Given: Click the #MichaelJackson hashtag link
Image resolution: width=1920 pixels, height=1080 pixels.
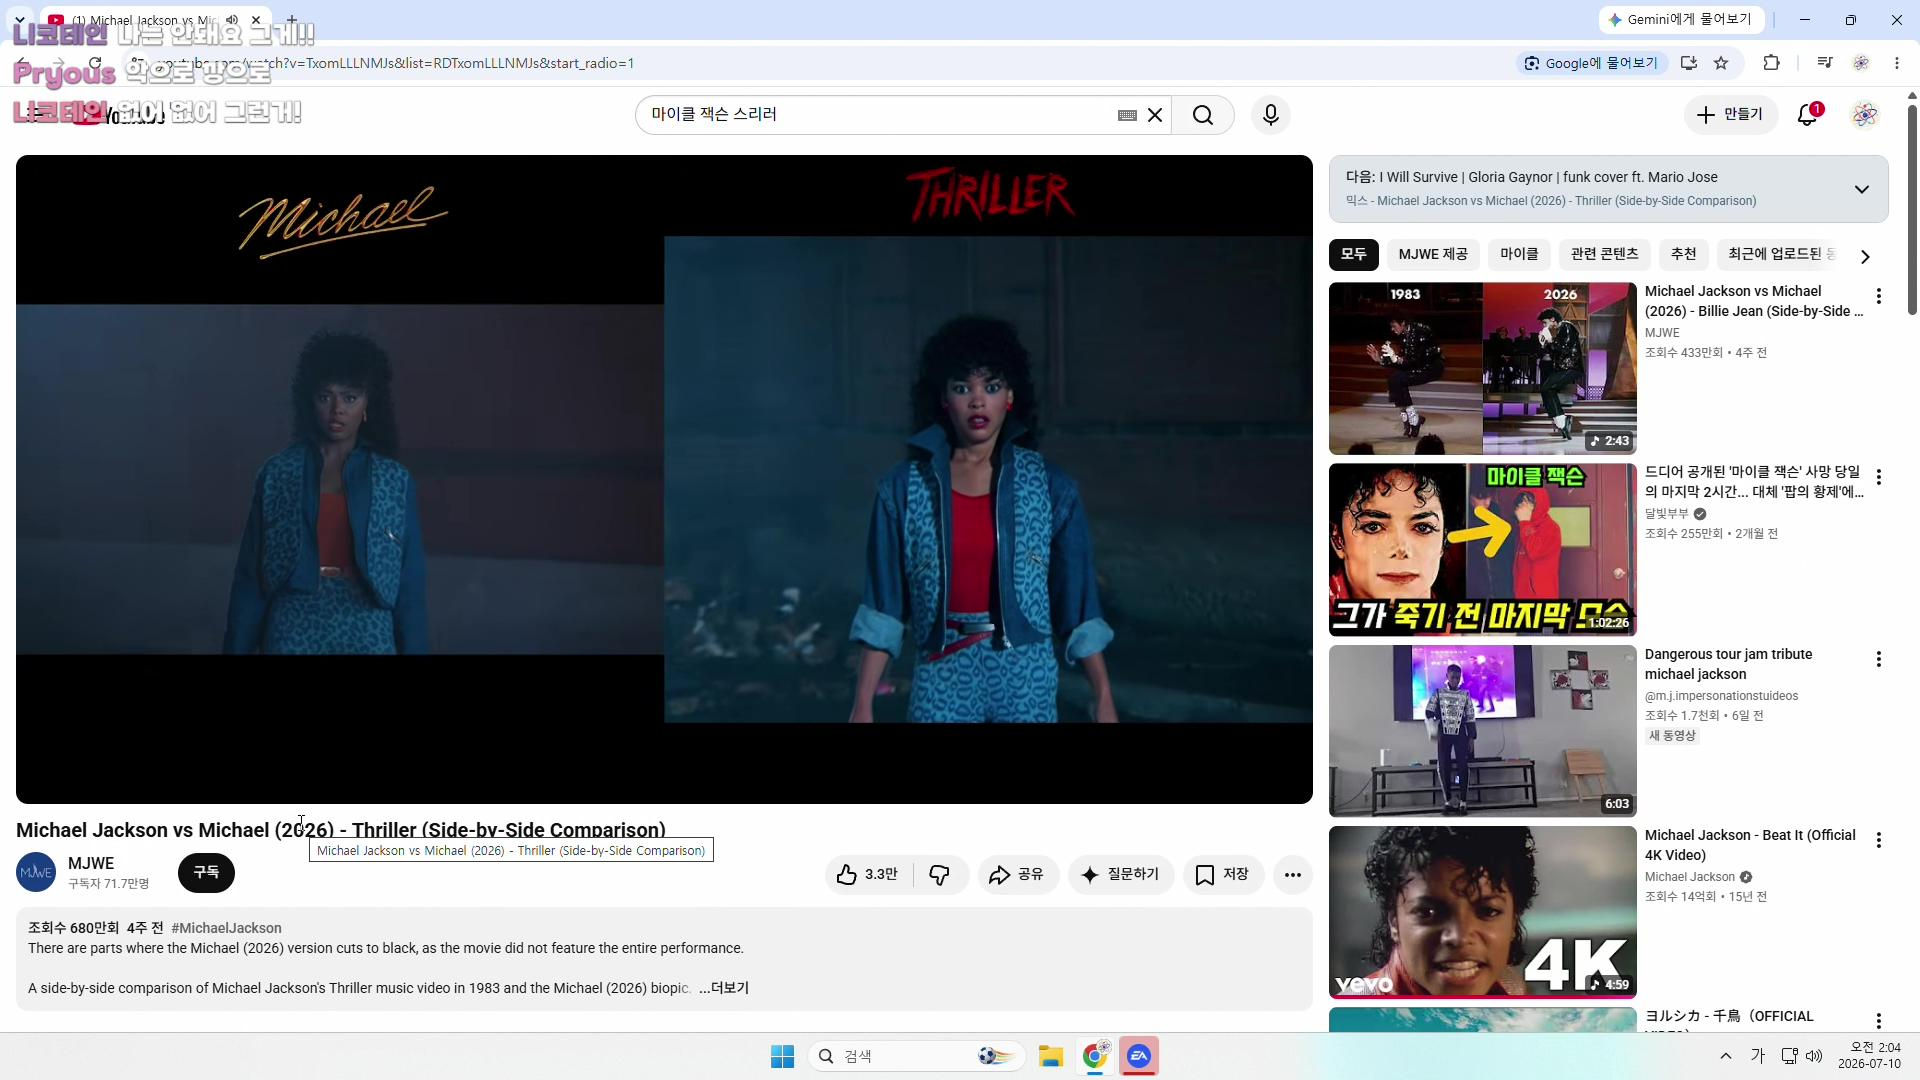Looking at the screenshot, I should coord(226,928).
